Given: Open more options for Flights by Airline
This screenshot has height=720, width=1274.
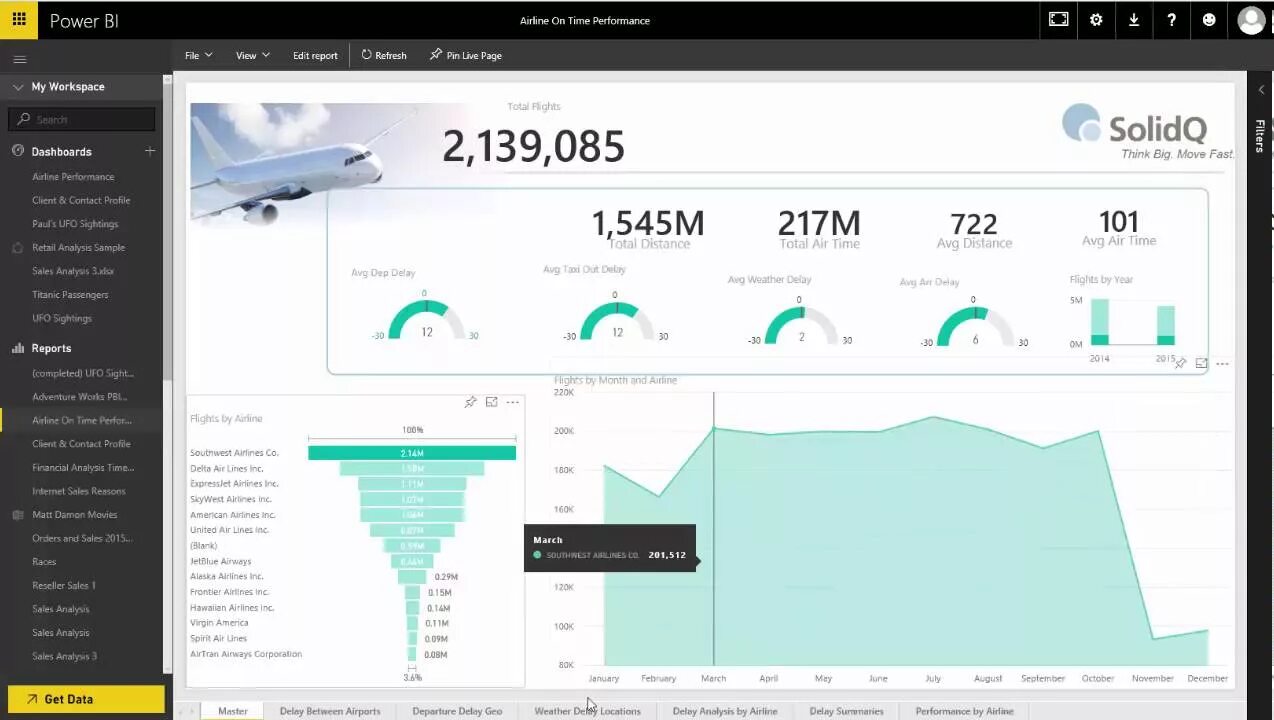Looking at the screenshot, I should (x=512, y=402).
